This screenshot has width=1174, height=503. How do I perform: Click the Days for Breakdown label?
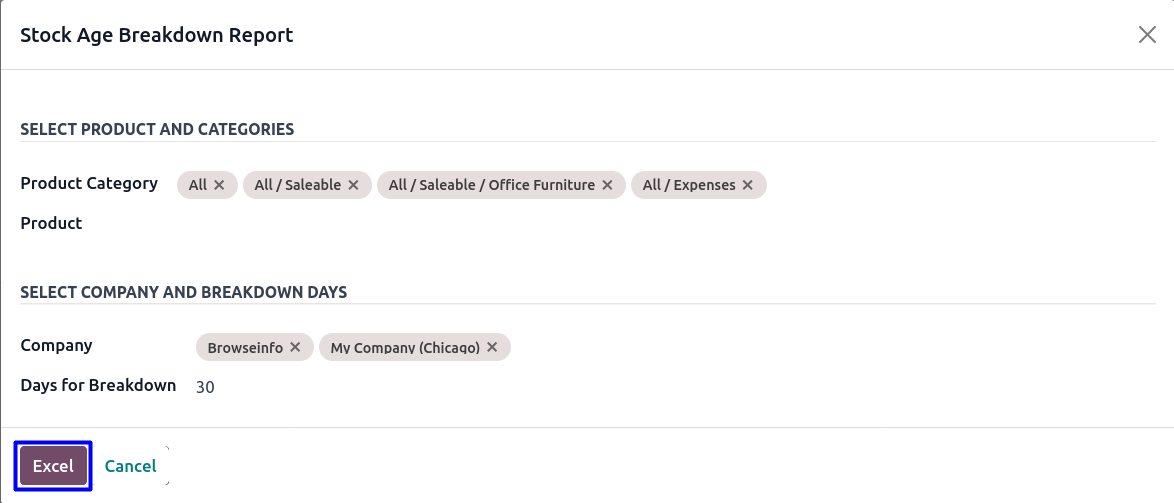pos(98,386)
